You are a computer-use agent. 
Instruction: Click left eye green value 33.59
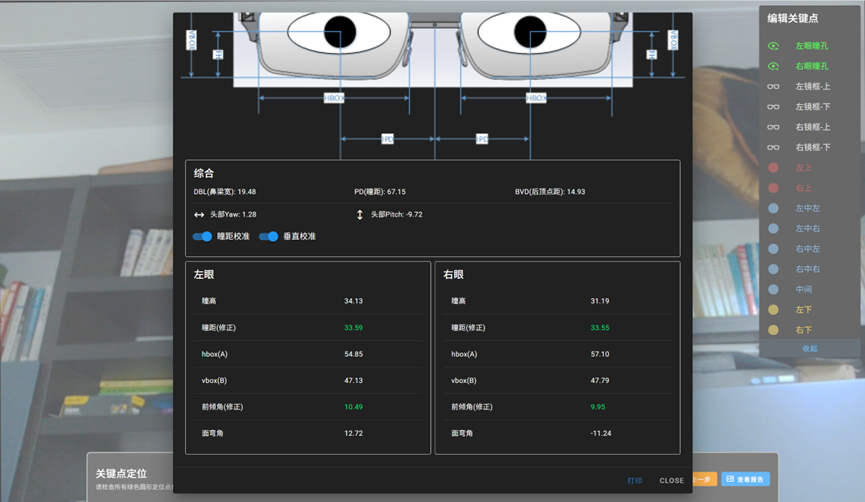pyautogui.click(x=354, y=328)
